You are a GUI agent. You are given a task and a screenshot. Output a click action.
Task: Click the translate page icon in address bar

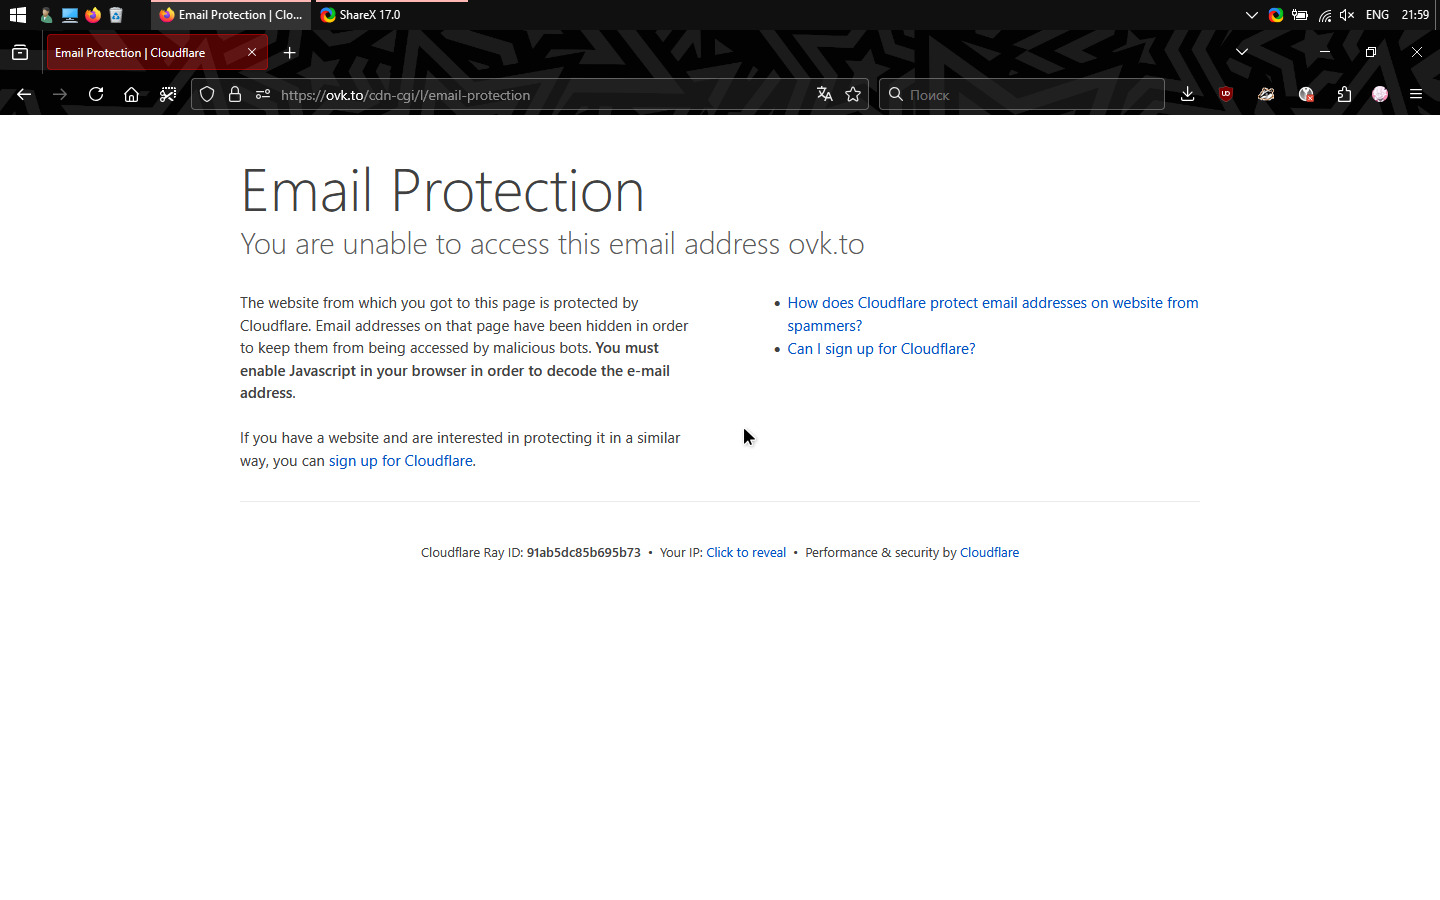coord(824,94)
